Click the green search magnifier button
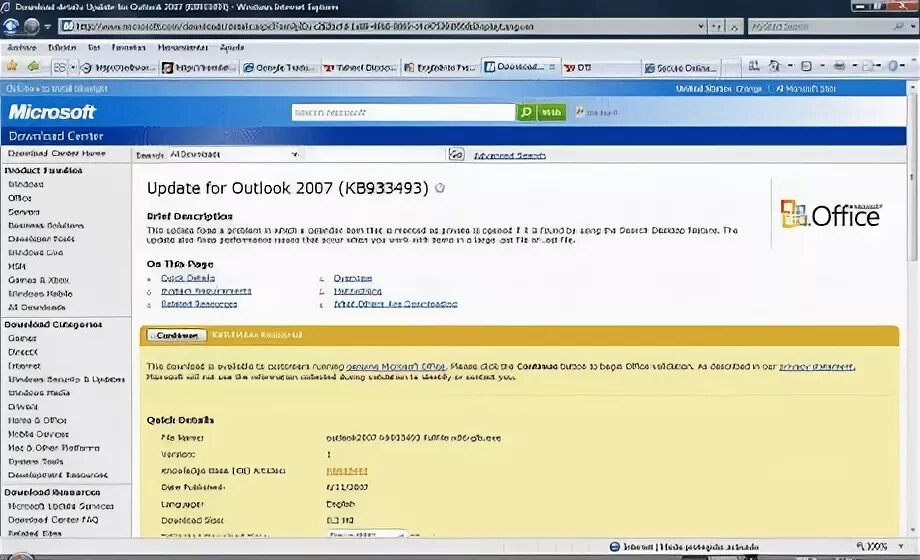The width and height of the screenshot is (920, 560). coord(526,112)
